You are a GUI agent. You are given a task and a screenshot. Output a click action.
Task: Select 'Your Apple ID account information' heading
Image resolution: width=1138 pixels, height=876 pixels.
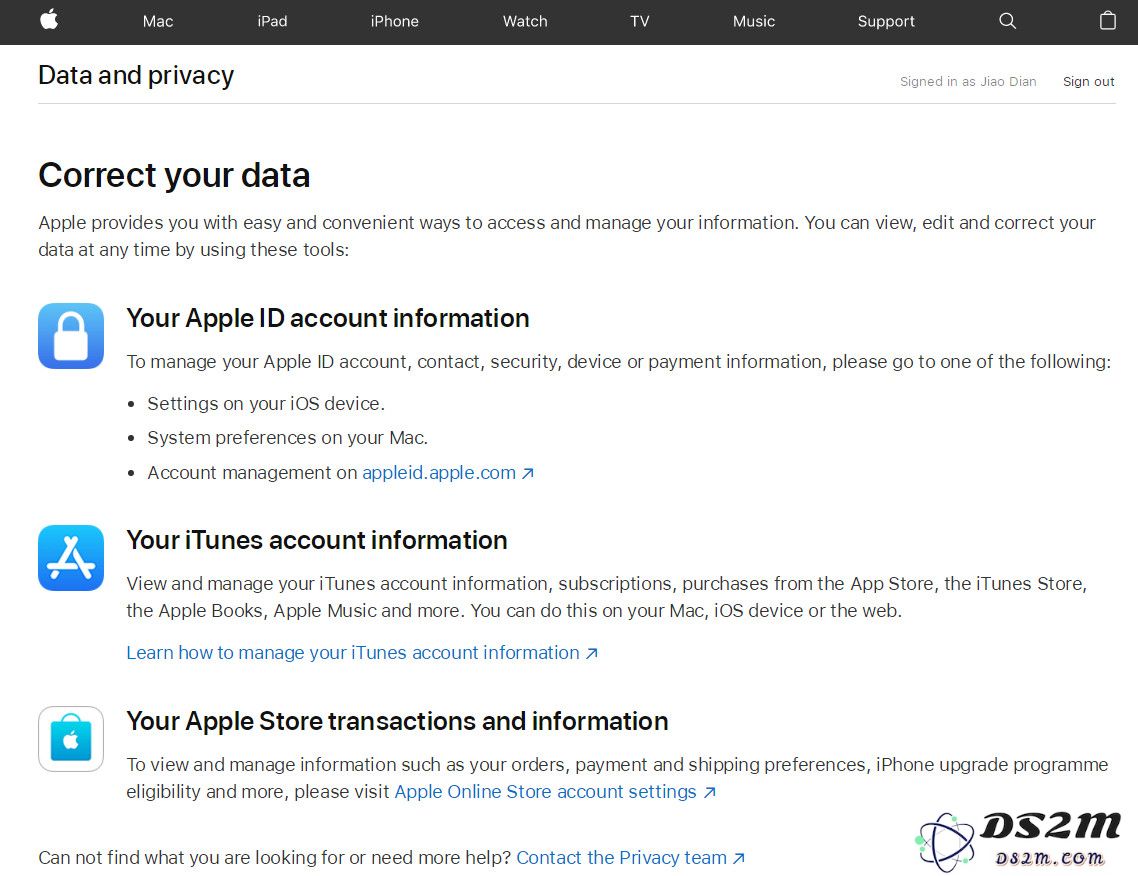click(328, 319)
